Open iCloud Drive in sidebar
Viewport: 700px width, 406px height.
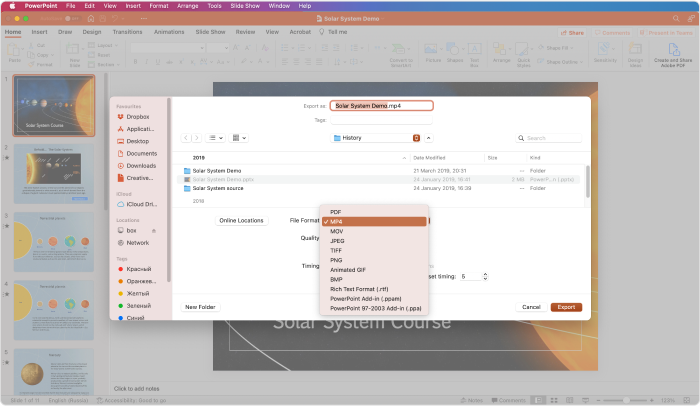coord(137,204)
